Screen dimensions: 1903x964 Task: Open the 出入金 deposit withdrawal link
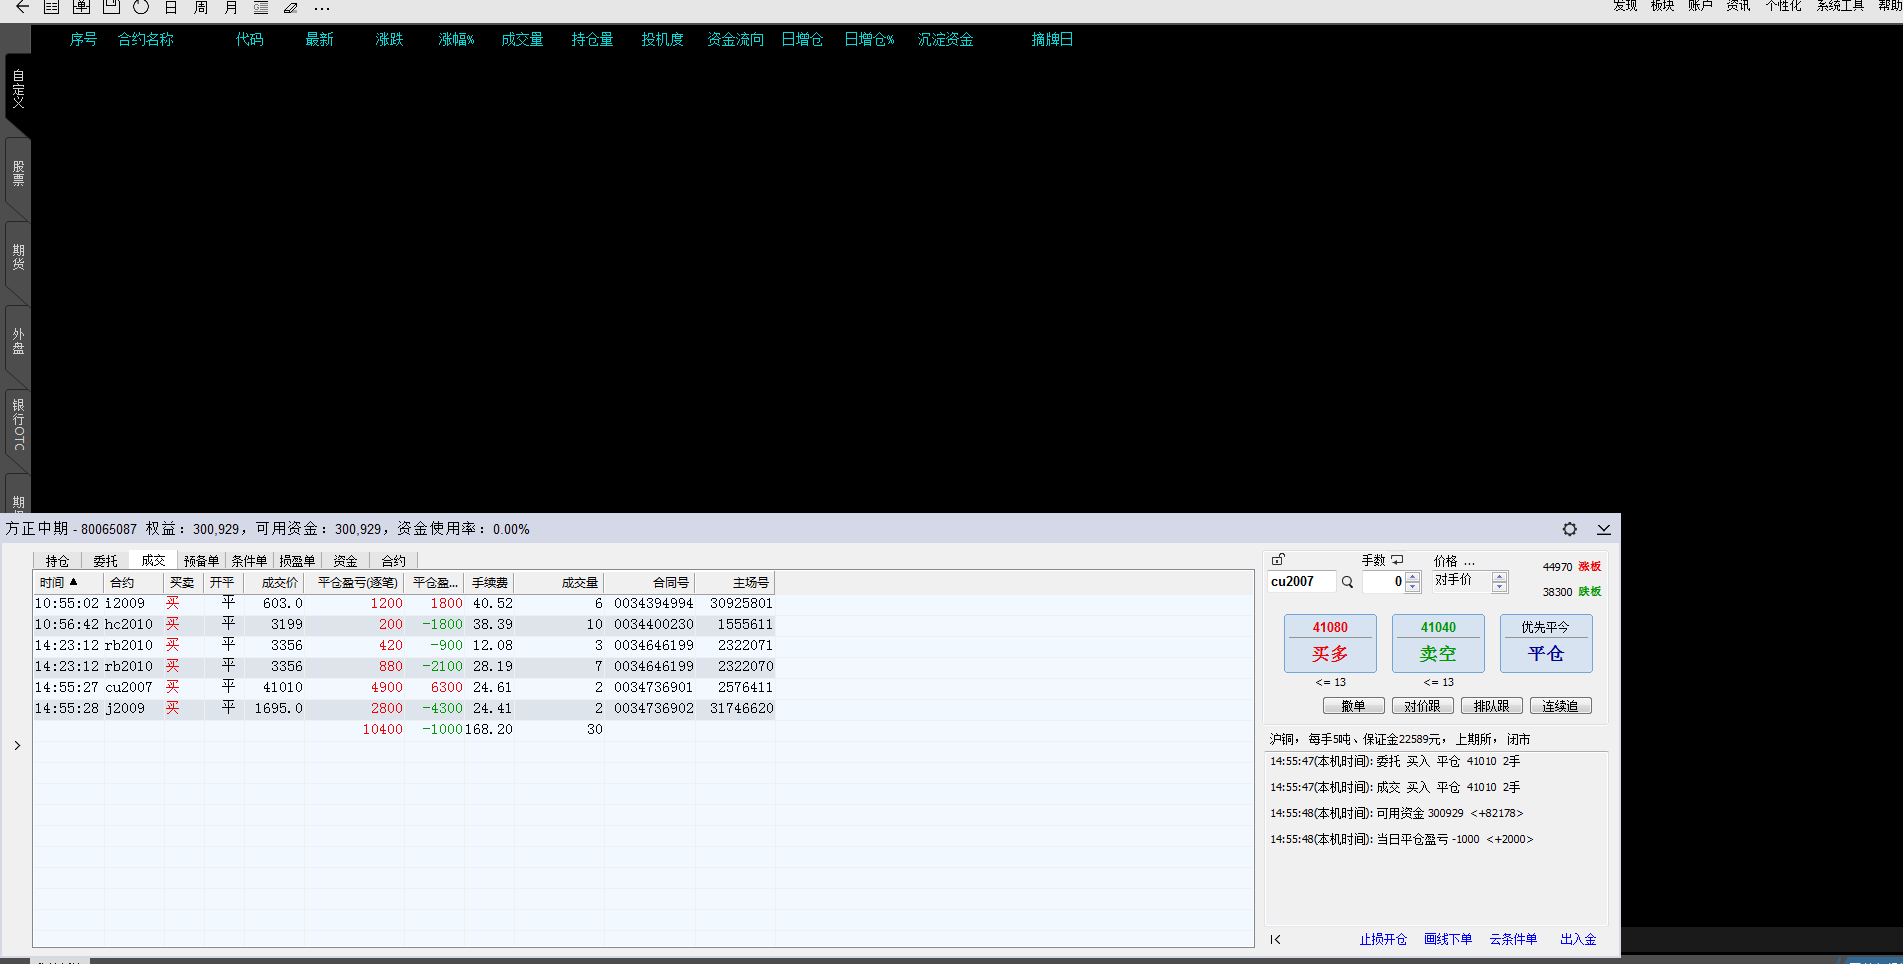coord(1578,939)
